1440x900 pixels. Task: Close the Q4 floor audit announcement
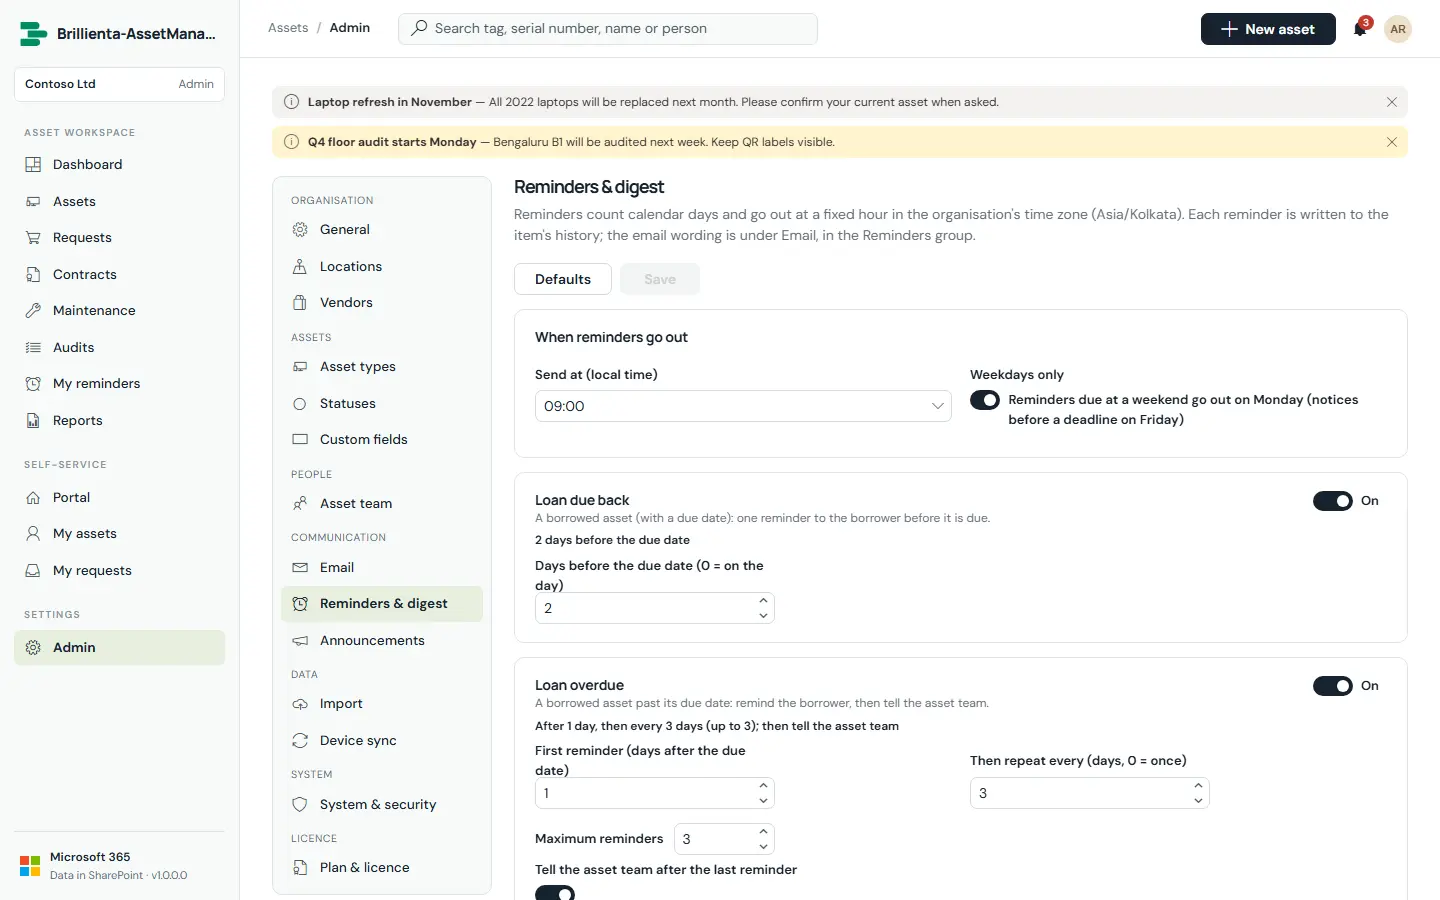coord(1392,142)
